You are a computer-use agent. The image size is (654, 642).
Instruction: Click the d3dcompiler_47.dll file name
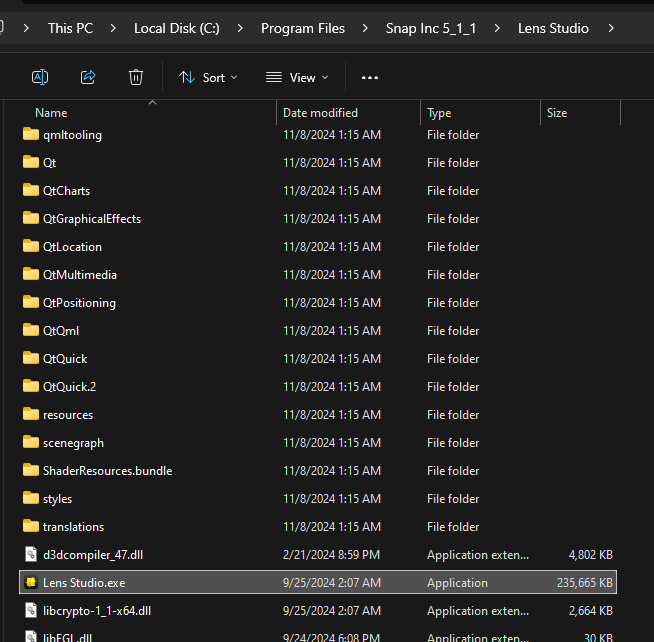(93, 555)
